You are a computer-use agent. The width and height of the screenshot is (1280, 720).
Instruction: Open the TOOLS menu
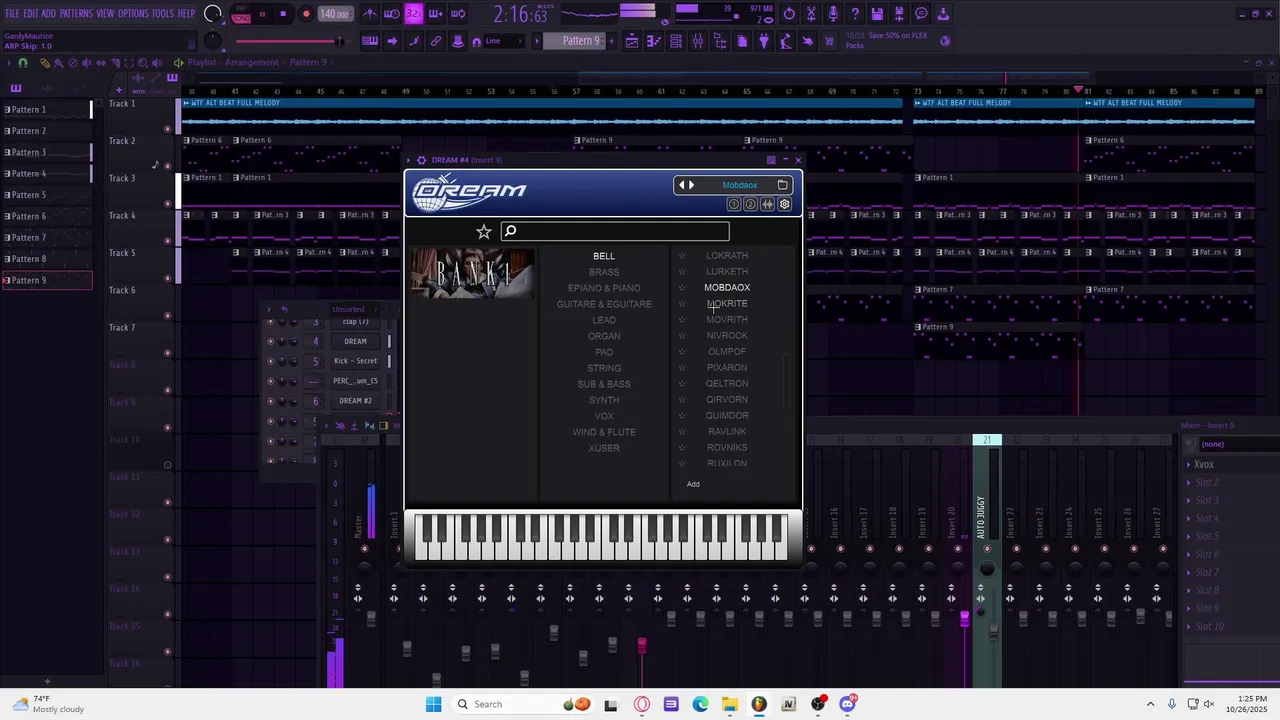click(x=163, y=14)
